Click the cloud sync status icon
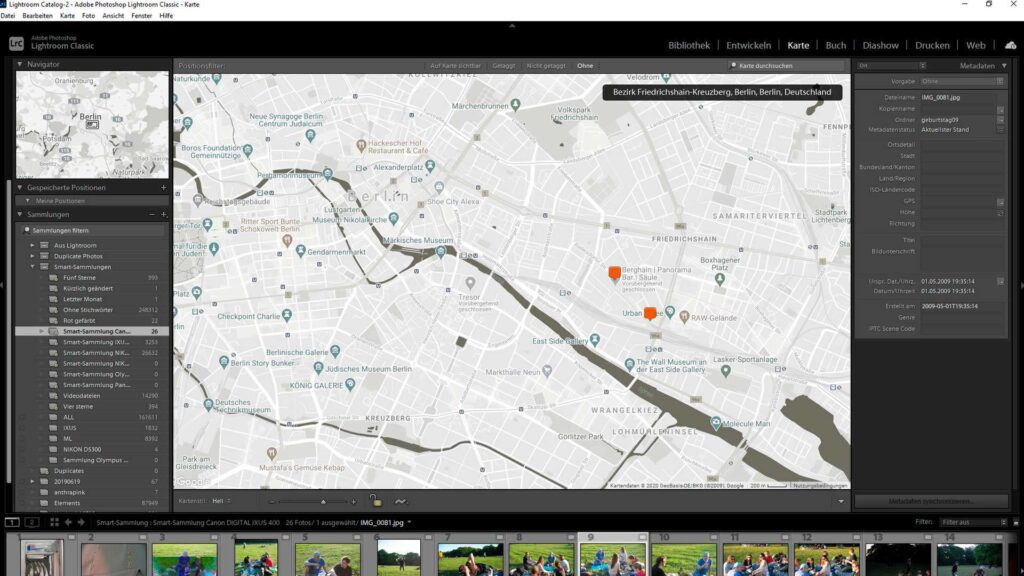The width and height of the screenshot is (1024, 576). pyautogui.click(x=1010, y=45)
